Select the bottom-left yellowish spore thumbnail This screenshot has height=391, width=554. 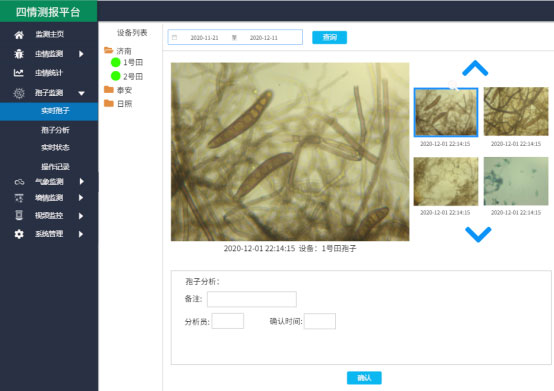[x=446, y=182]
